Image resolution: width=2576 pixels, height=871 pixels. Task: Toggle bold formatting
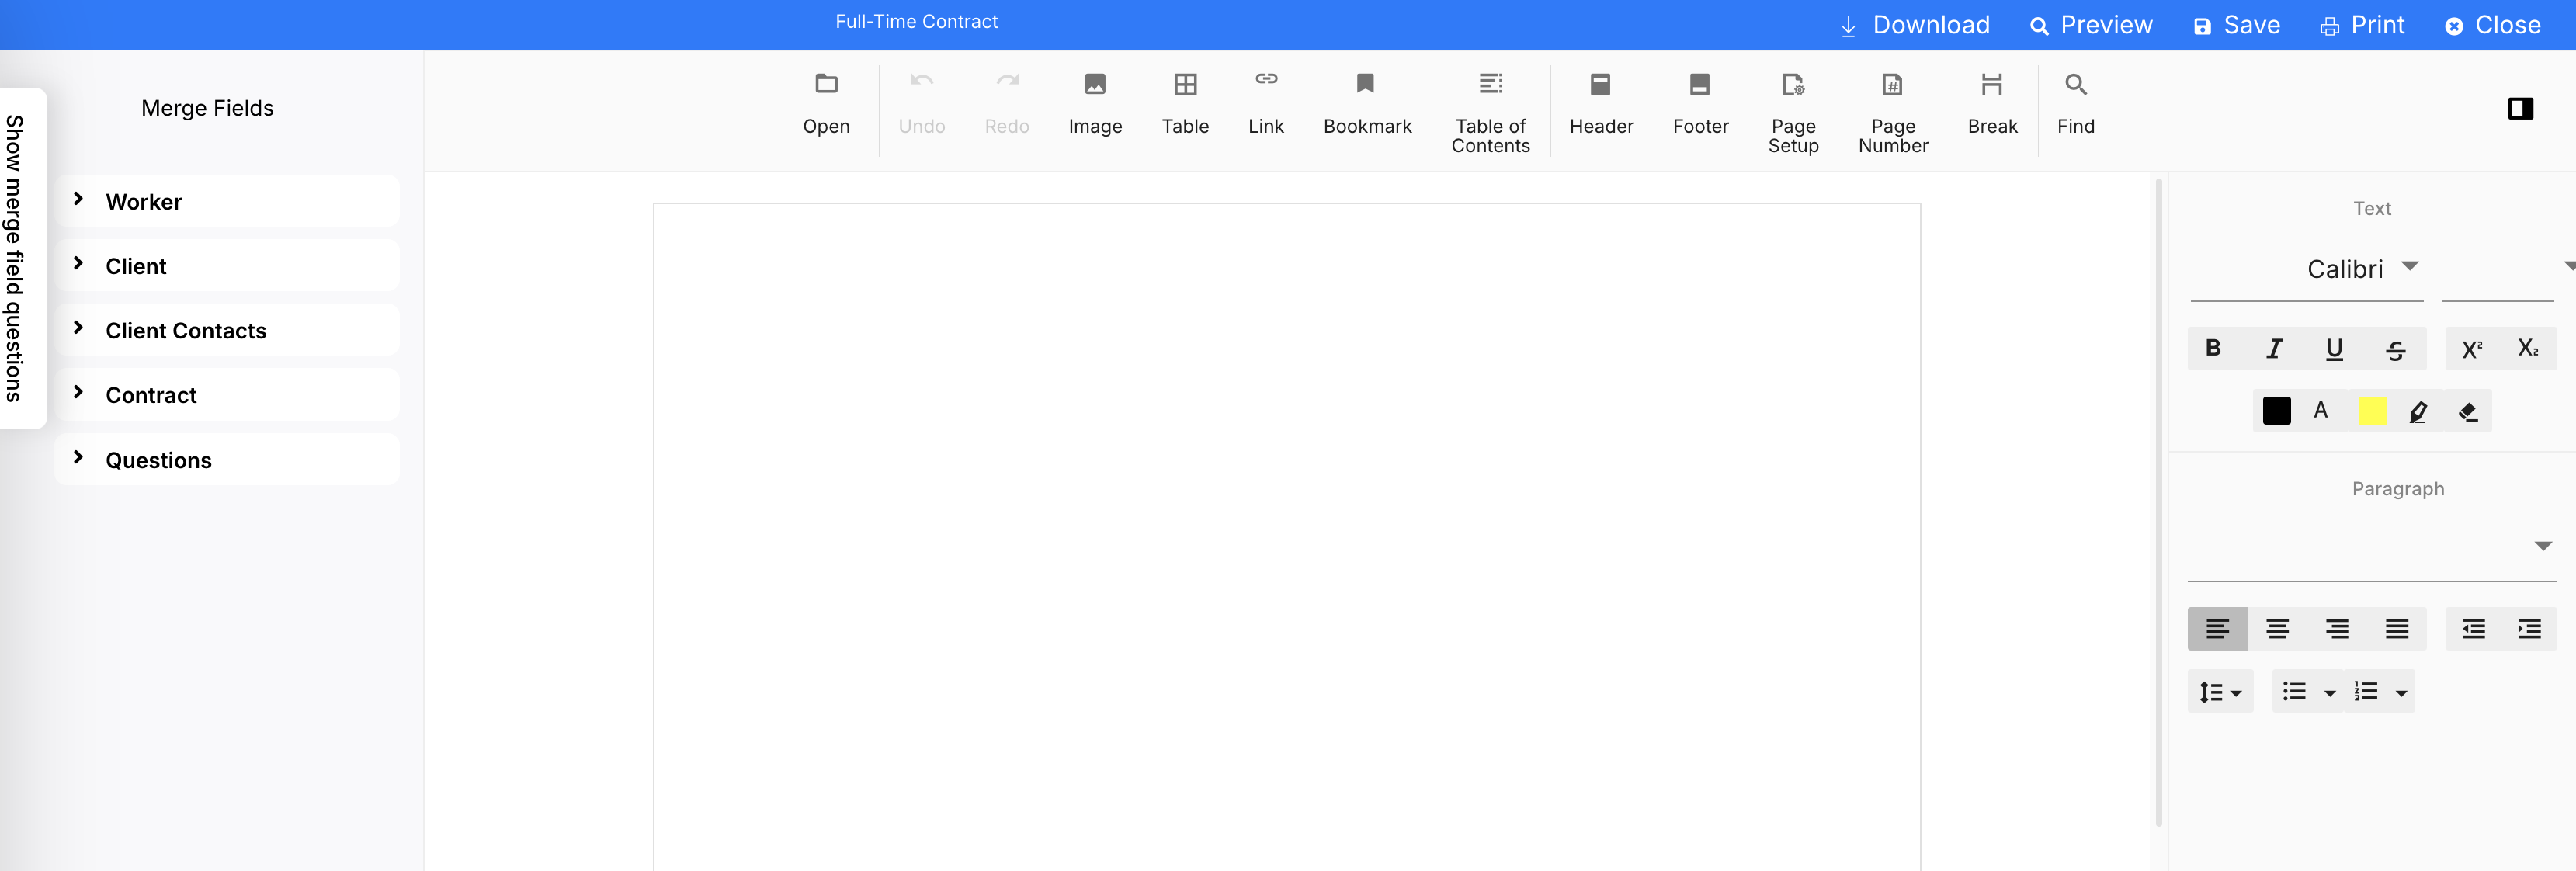click(2213, 348)
